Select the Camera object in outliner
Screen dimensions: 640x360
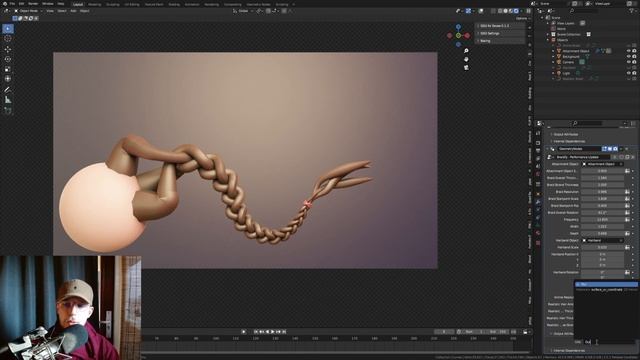(x=568, y=62)
